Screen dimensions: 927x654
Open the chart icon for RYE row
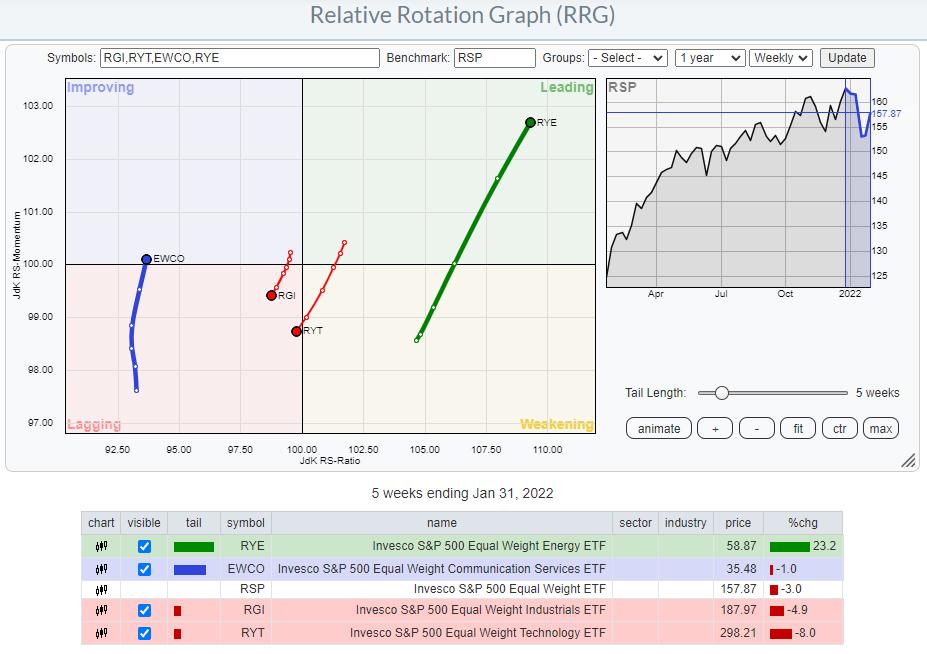tap(101, 547)
